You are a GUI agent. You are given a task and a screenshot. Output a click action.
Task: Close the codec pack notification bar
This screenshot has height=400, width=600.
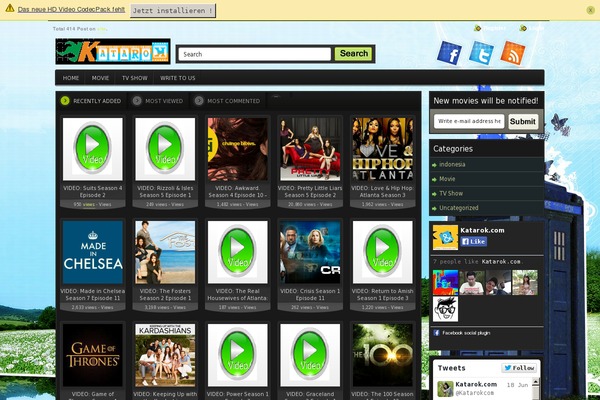pos(590,10)
